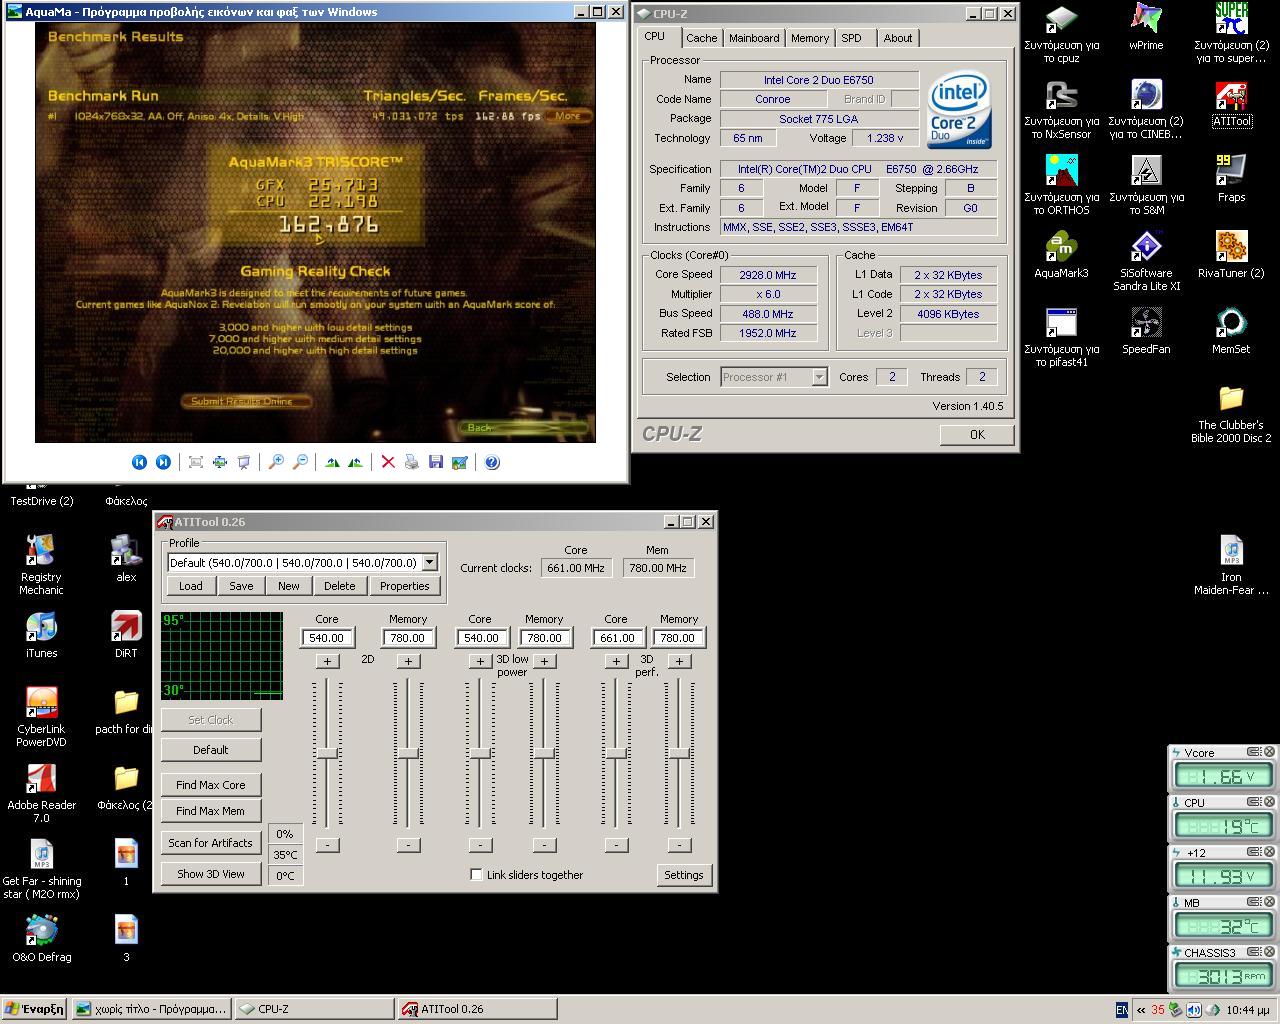Click the volume icon in system tray
Screen dimensions: 1280x1024
pyautogui.click(x=1194, y=1010)
